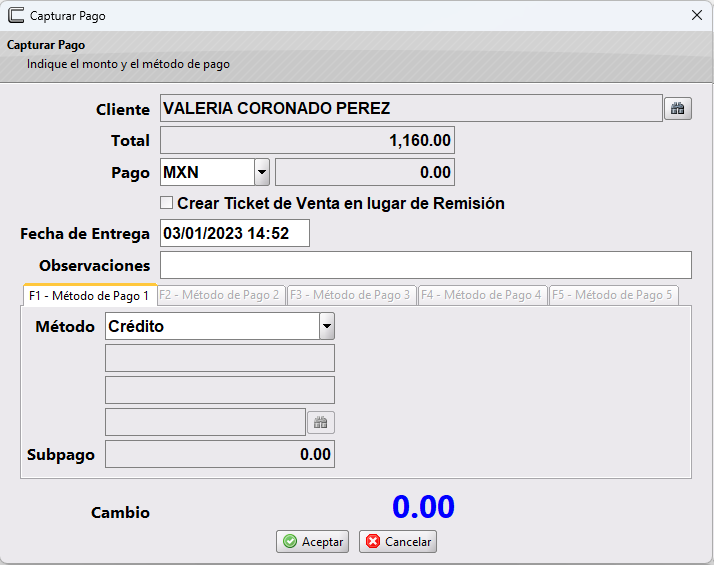Click the Total amount field
Viewport: 714px width, 565px height.
(307, 140)
